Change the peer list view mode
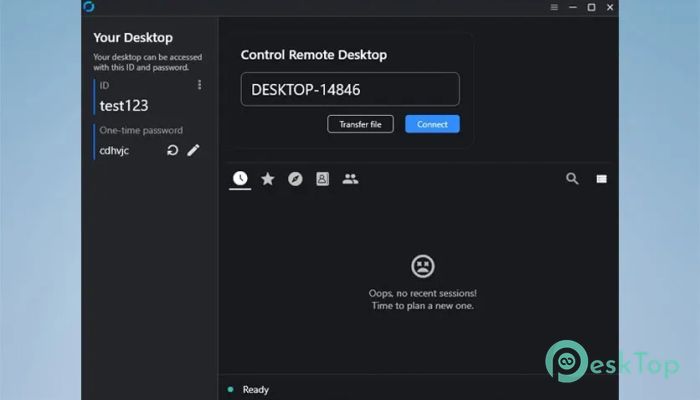Image resolution: width=700 pixels, height=400 pixels. point(602,179)
